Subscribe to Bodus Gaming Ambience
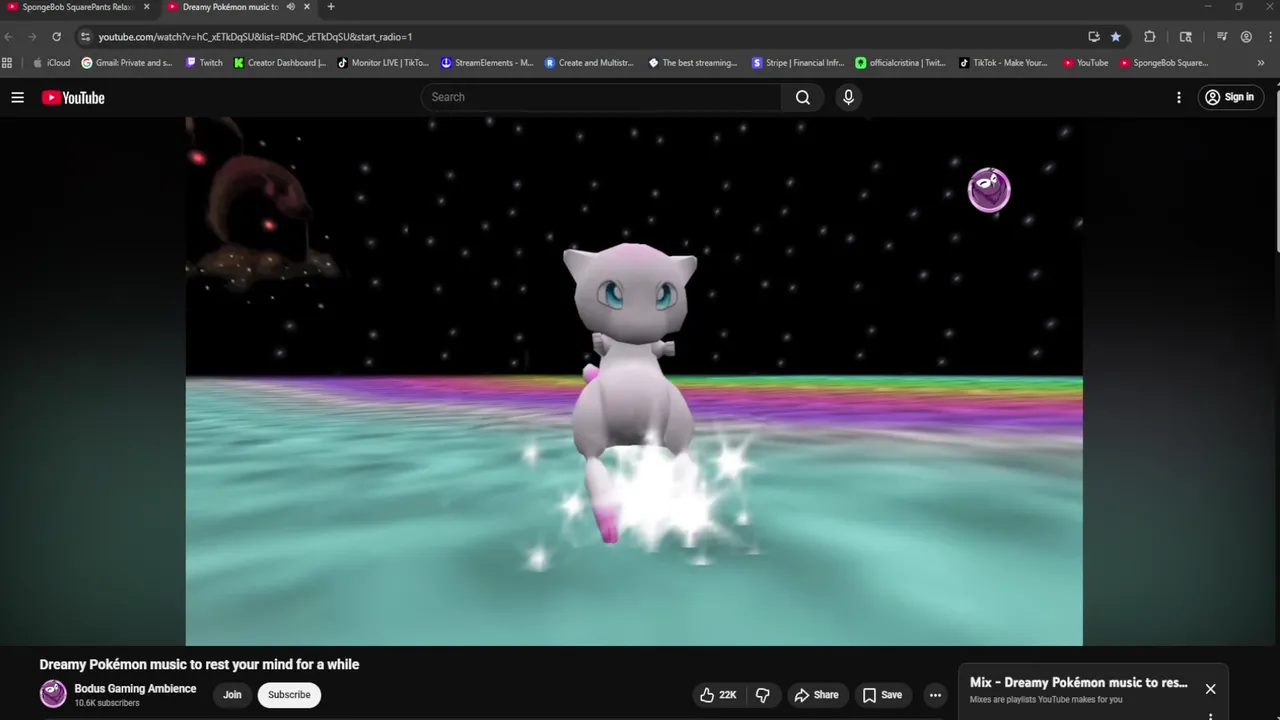Image resolution: width=1280 pixels, height=720 pixels. tap(289, 695)
